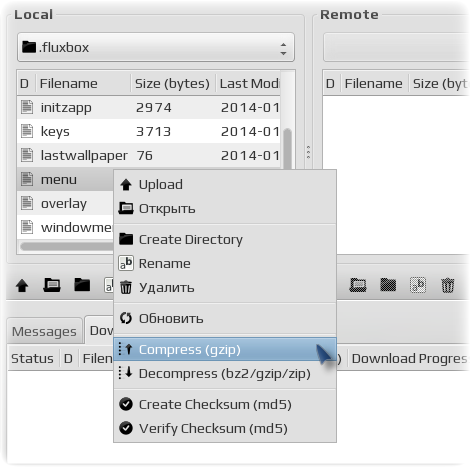
Task: Click the file icon next to lastwallpaper
Action: click(27, 155)
